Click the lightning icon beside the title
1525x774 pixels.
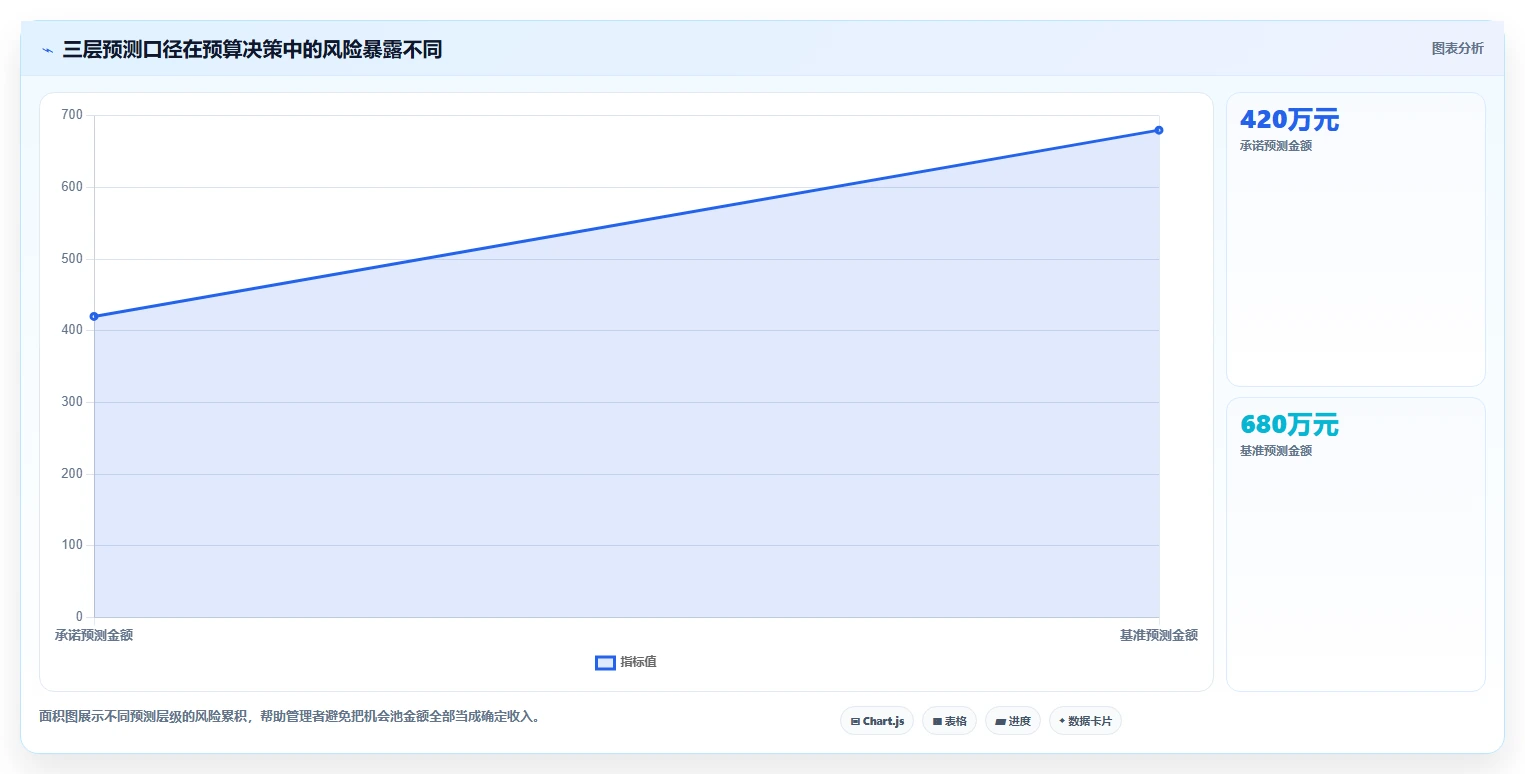pyautogui.click(x=47, y=50)
